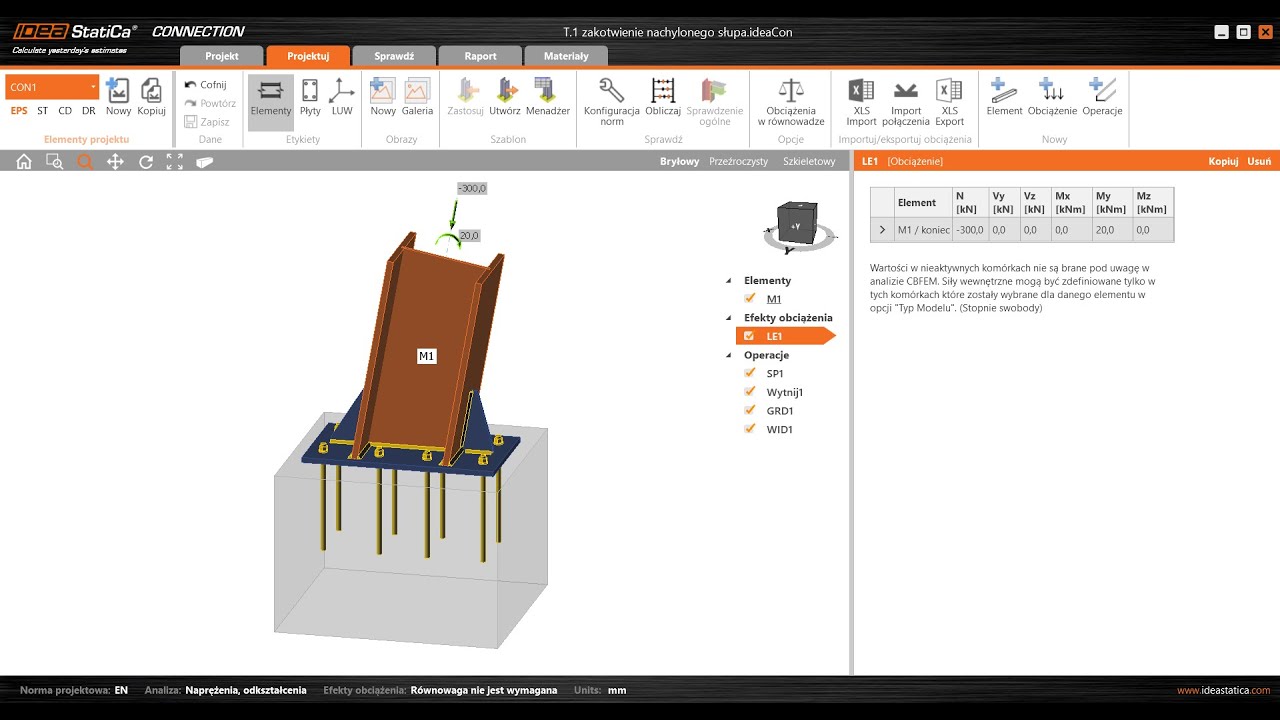Open XLS Import for loads

click(861, 91)
